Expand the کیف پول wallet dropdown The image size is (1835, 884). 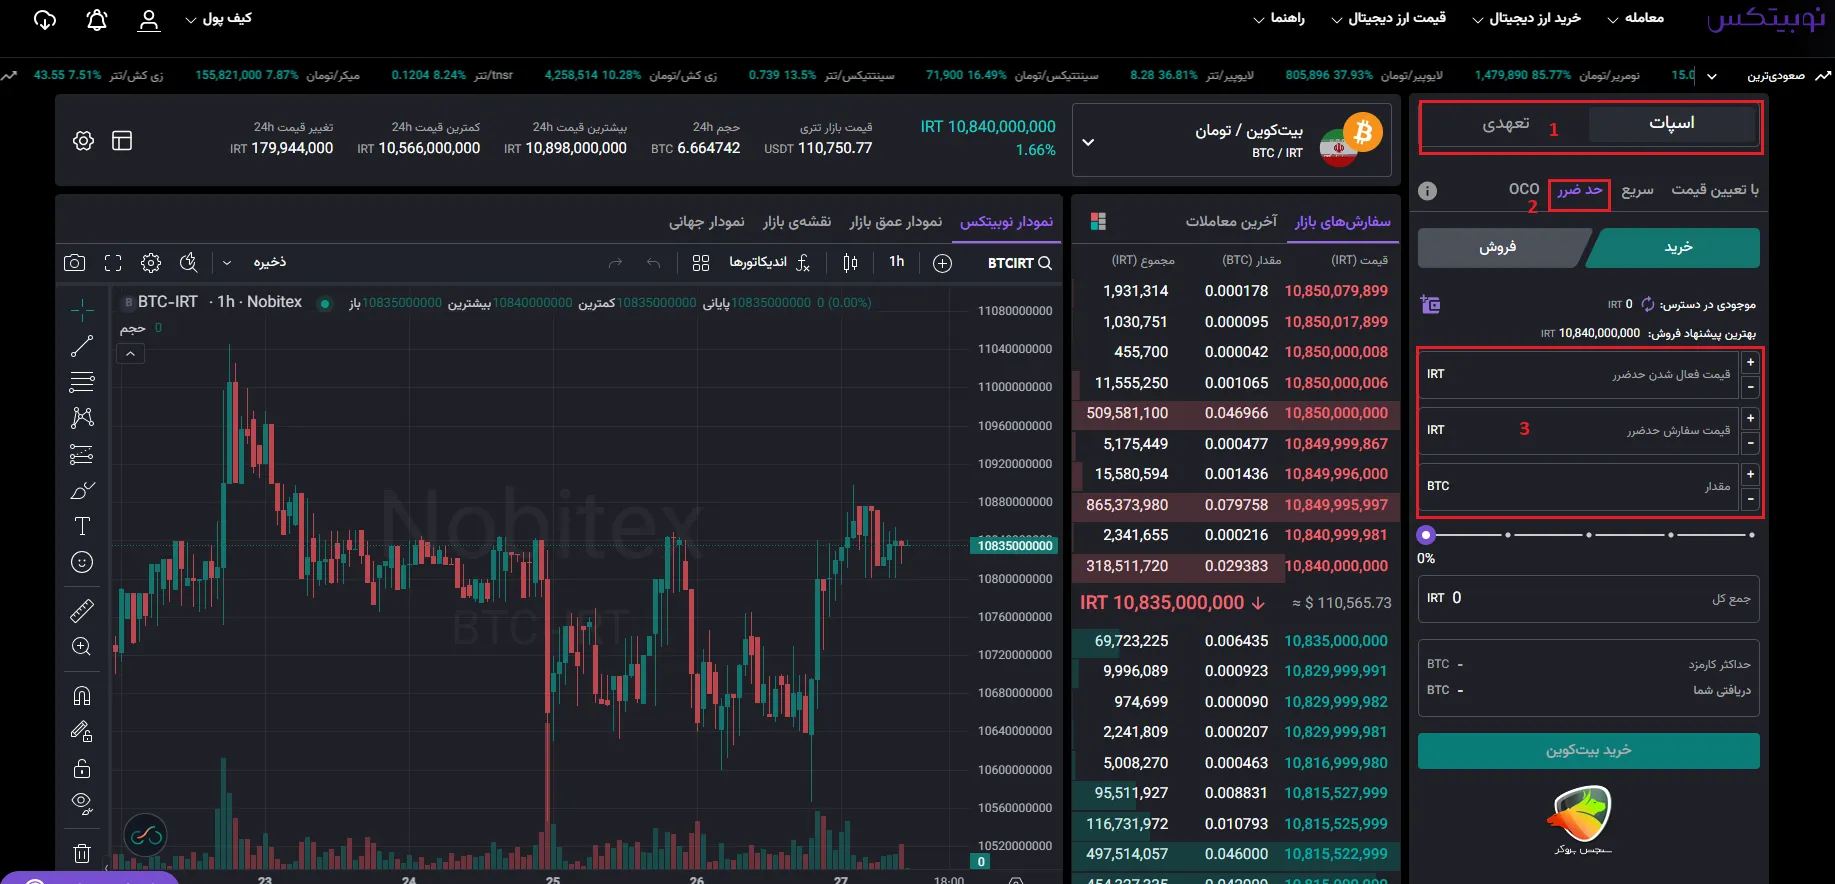click(x=218, y=19)
